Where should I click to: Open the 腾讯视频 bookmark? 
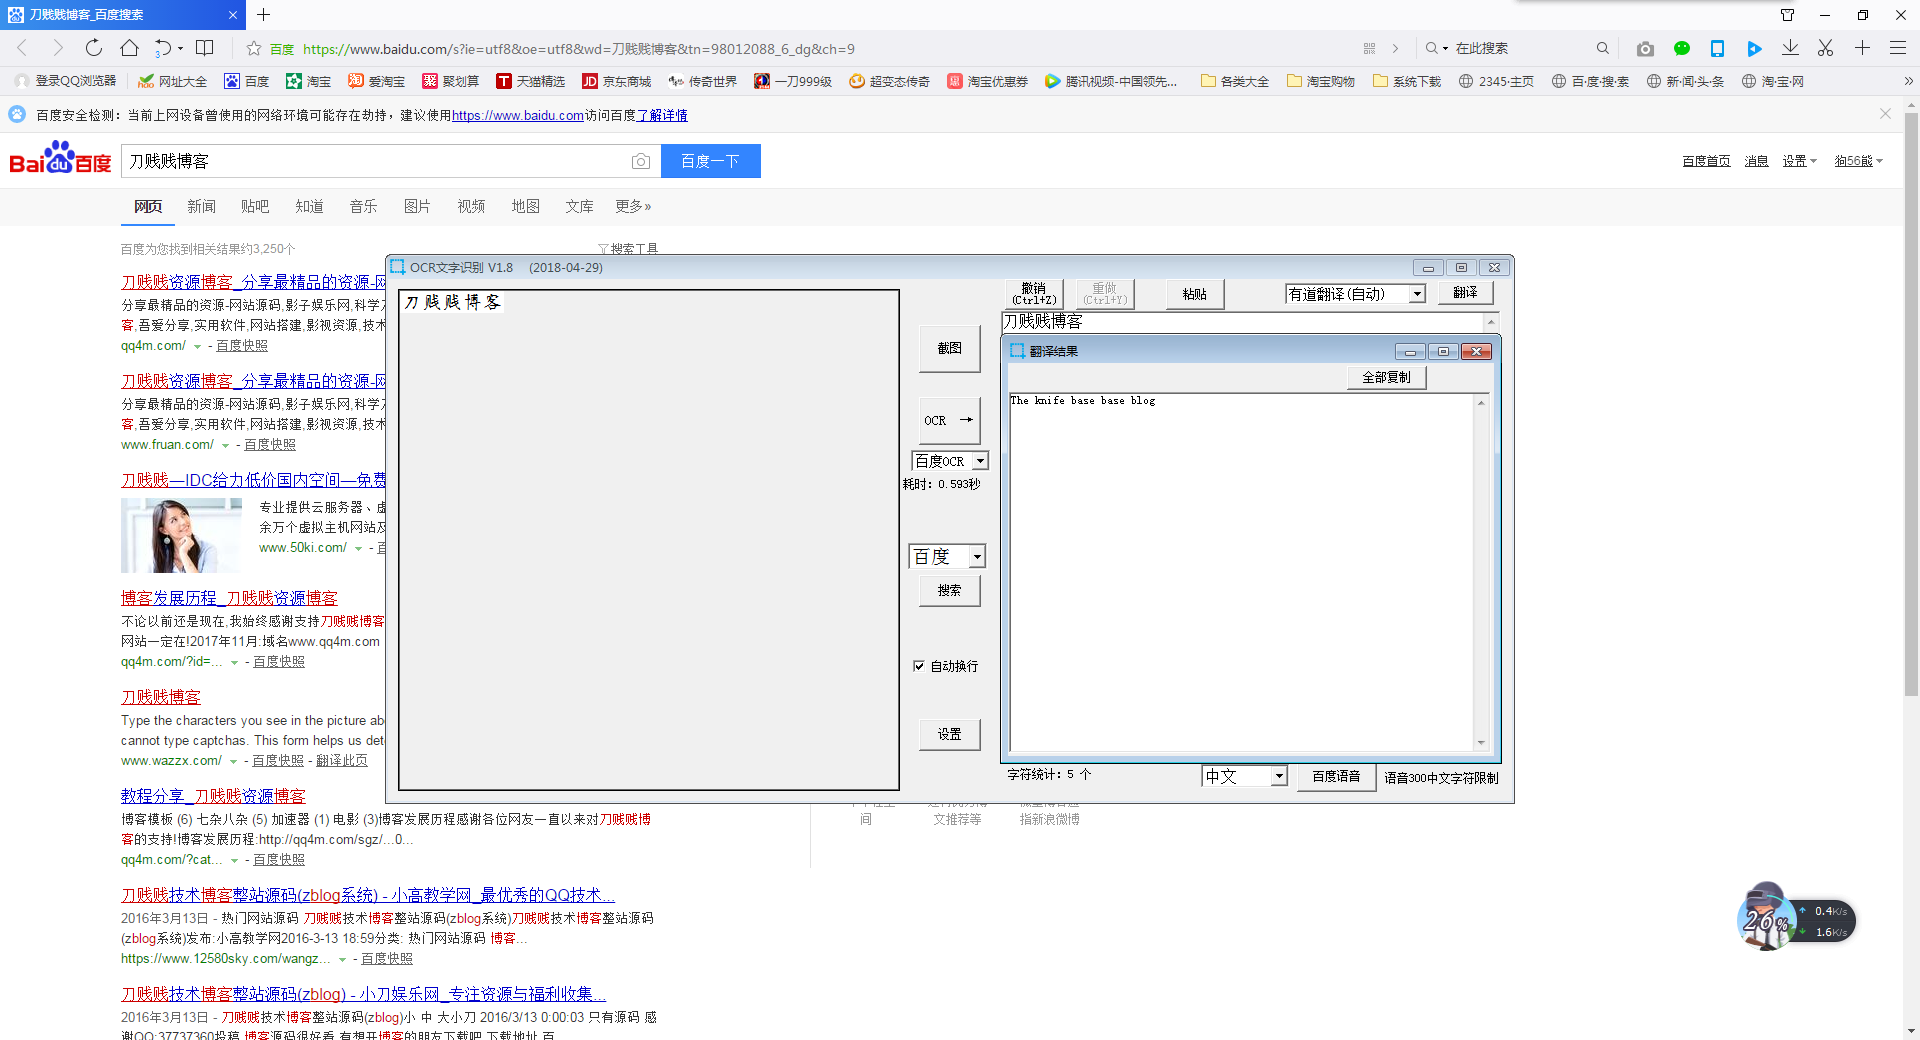1111,81
